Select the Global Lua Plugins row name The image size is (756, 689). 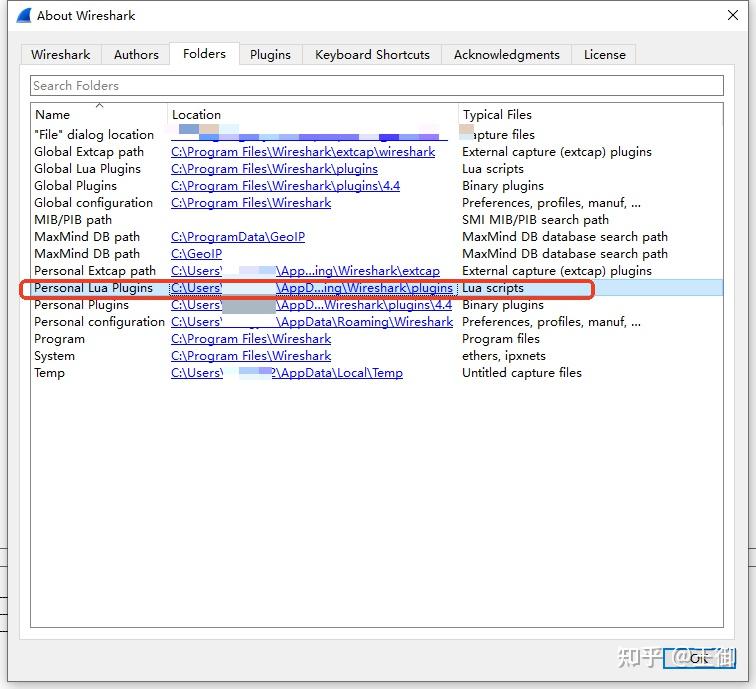pos(87,169)
